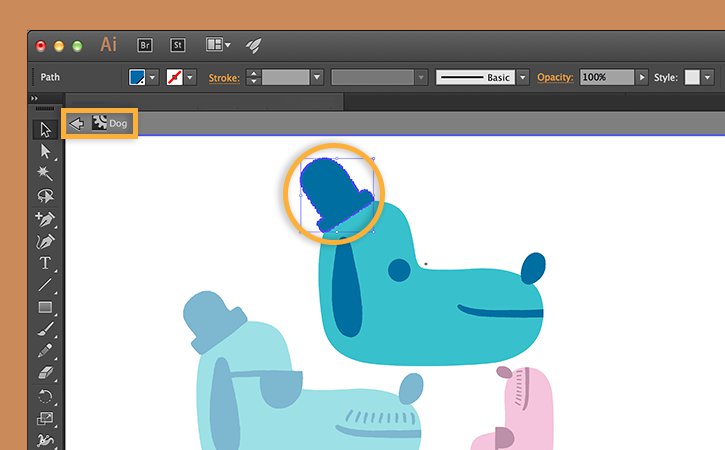
Task: Activate the Eraser tool
Action: 45,373
